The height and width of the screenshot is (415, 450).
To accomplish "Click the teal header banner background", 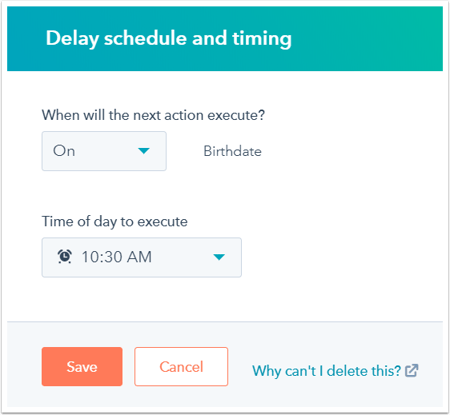I will [367, 38].
